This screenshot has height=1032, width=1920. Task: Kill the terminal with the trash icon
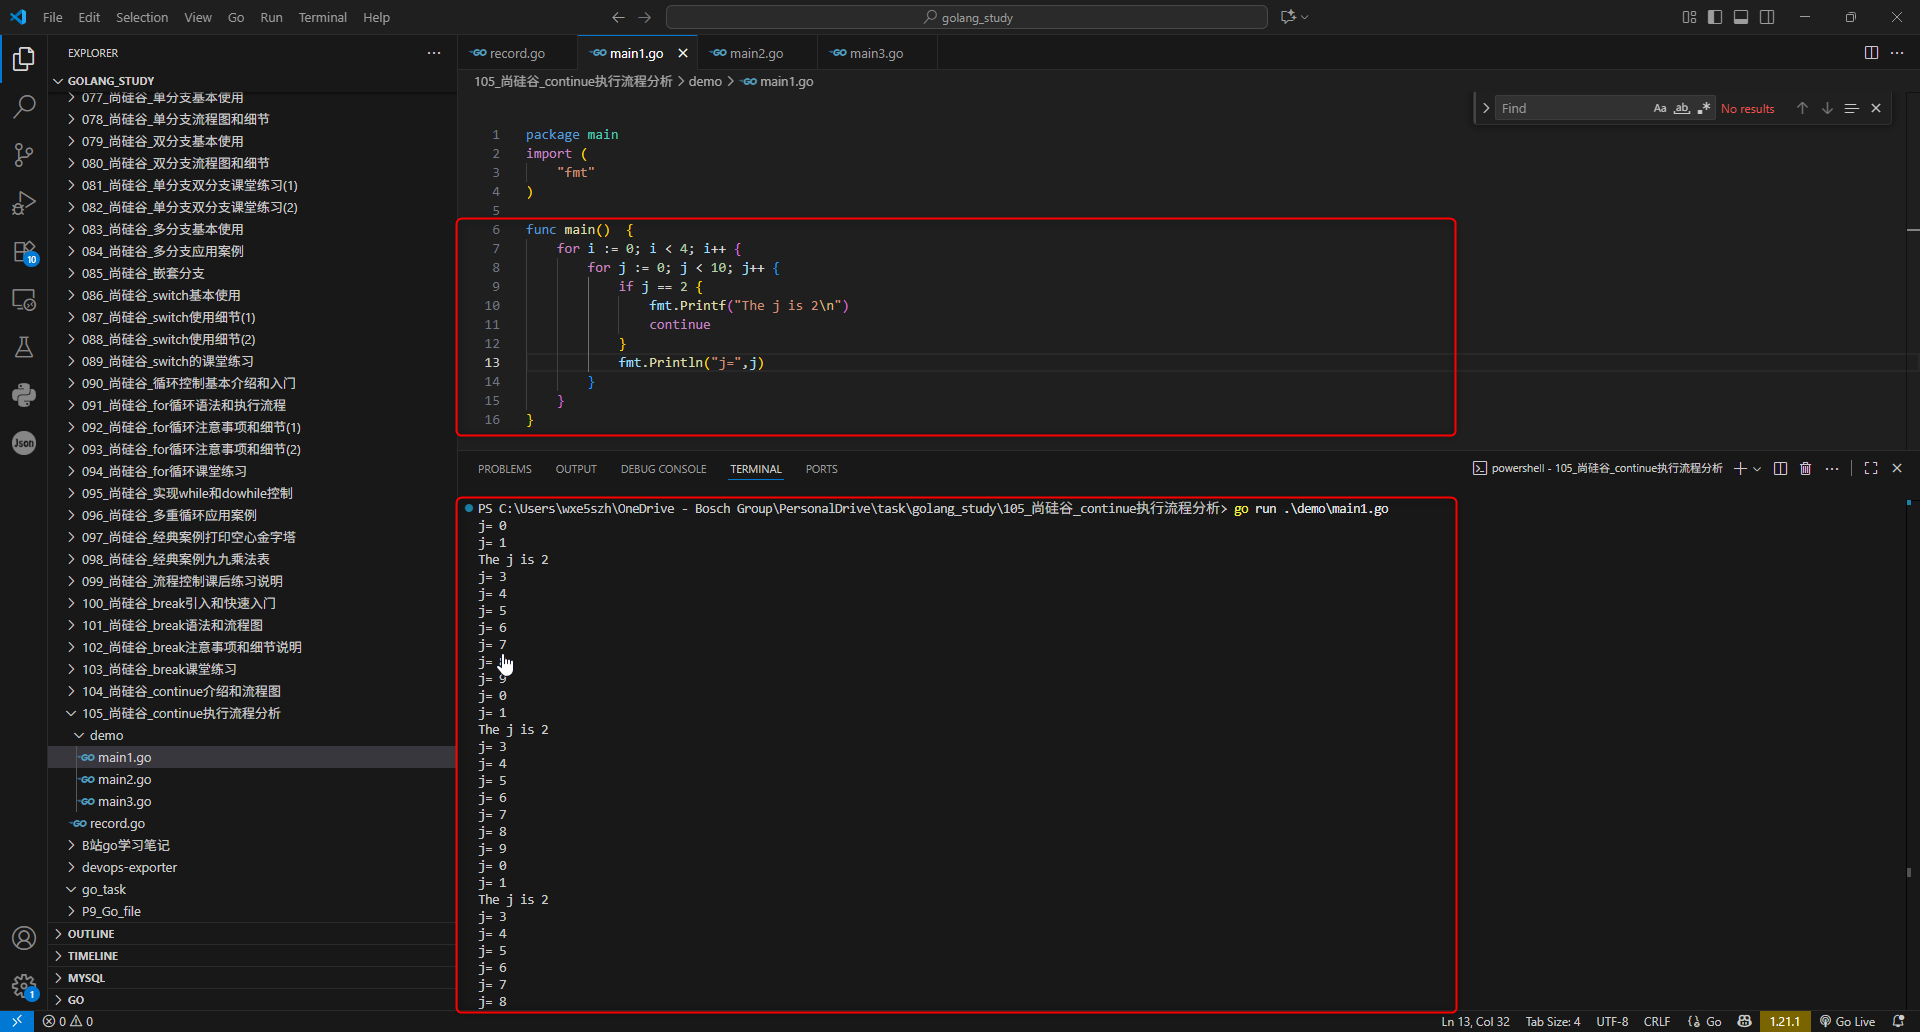tap(1805, 469)
